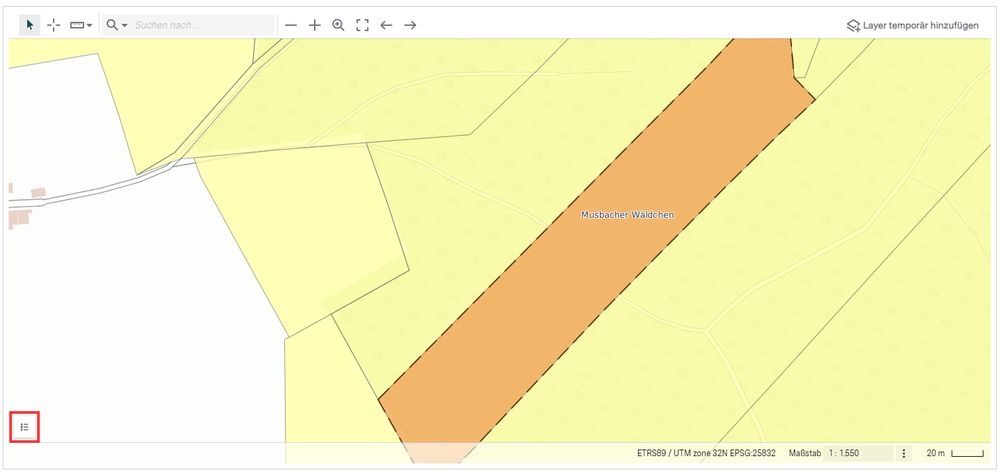Go forward to next map view
The height and width of the screenshot is (476, 1000).
click(x=410, y=24)
